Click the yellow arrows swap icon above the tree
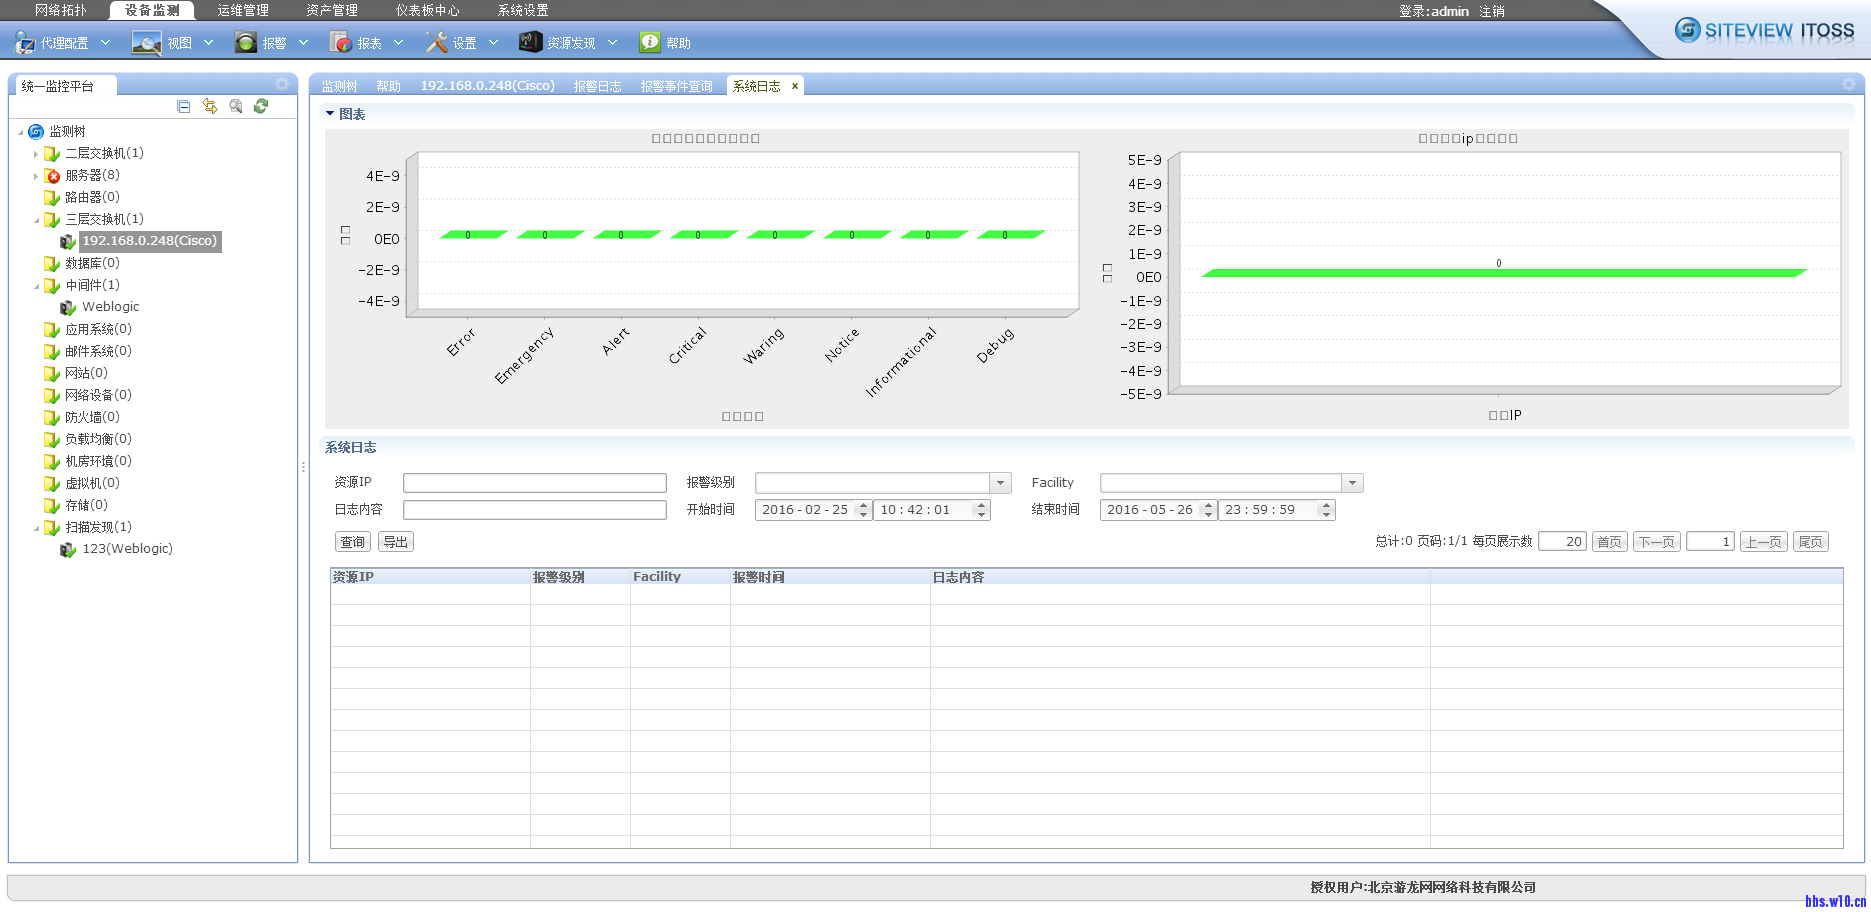 point(210,106)
